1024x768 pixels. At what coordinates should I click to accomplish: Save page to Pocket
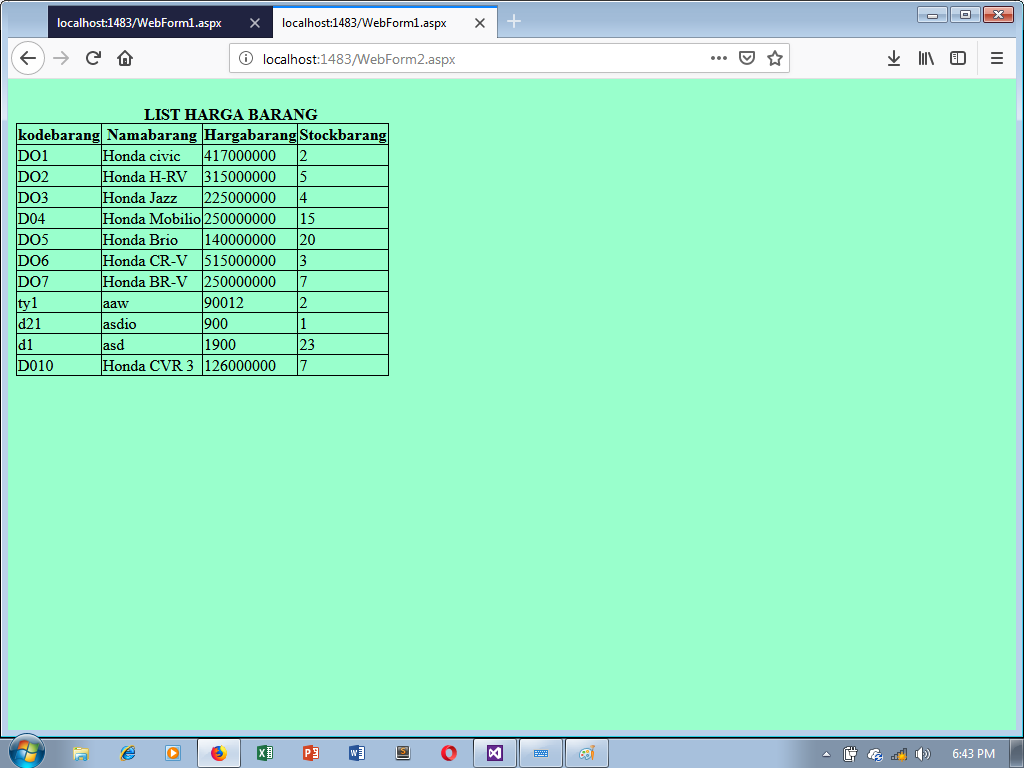click(746, 58)
